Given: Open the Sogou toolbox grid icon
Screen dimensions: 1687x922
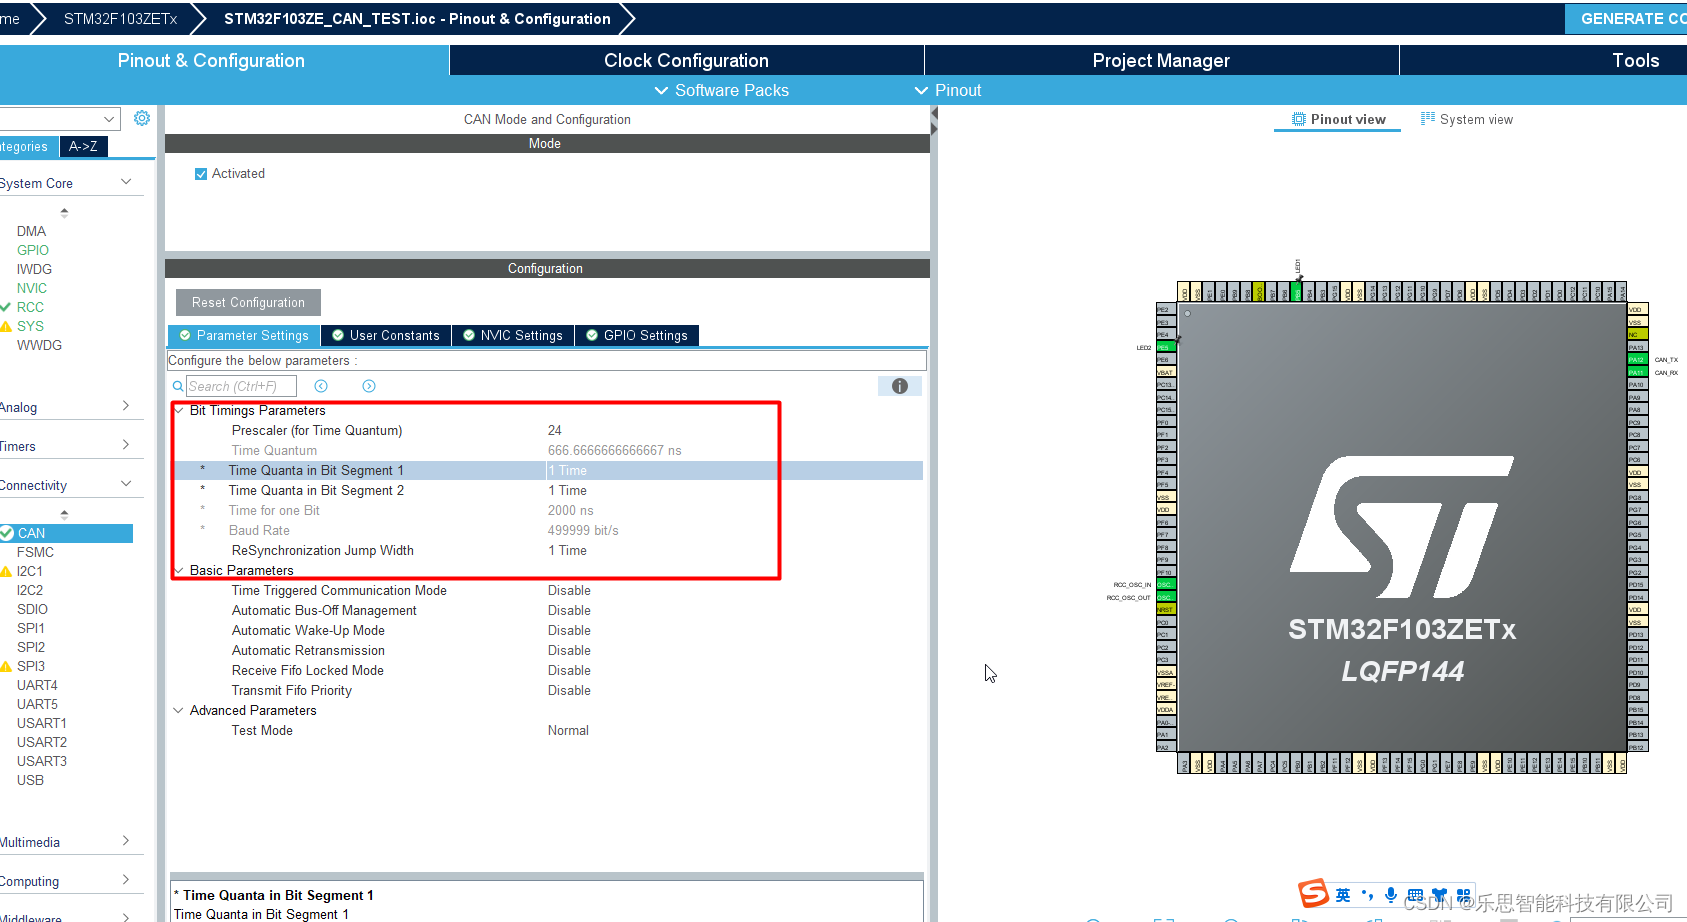Looking at the screenshot, I should (1463, 895).
